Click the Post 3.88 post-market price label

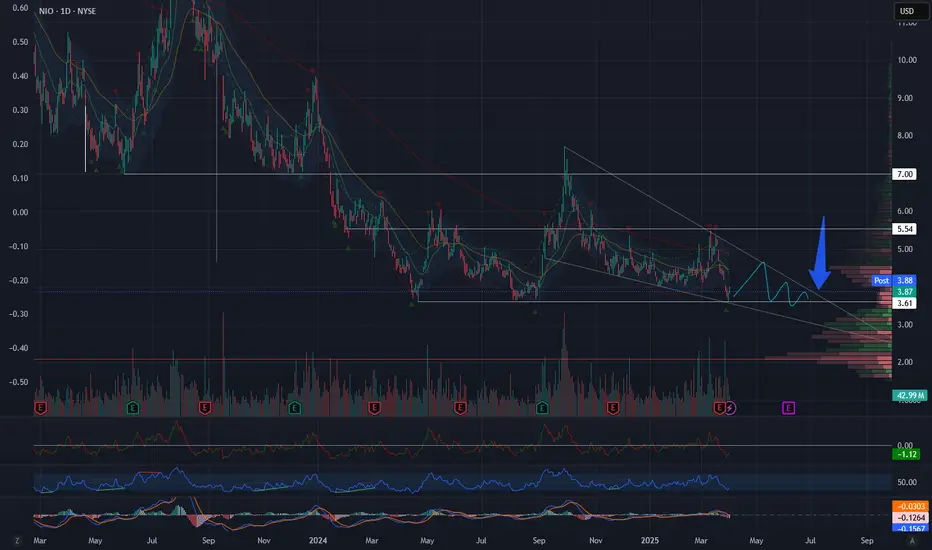point(893,281)
